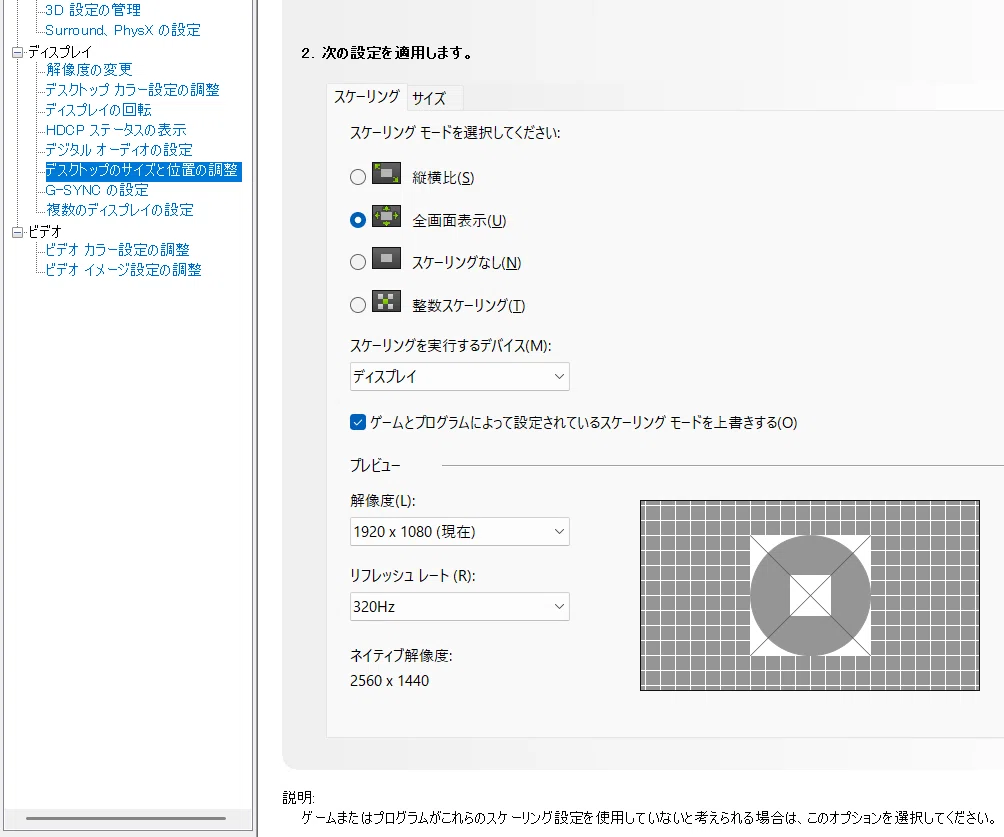Open the スケーリングを実行するデバイス dropdown
This screenshot has height=837, width=1004.
tap(459, 377)
